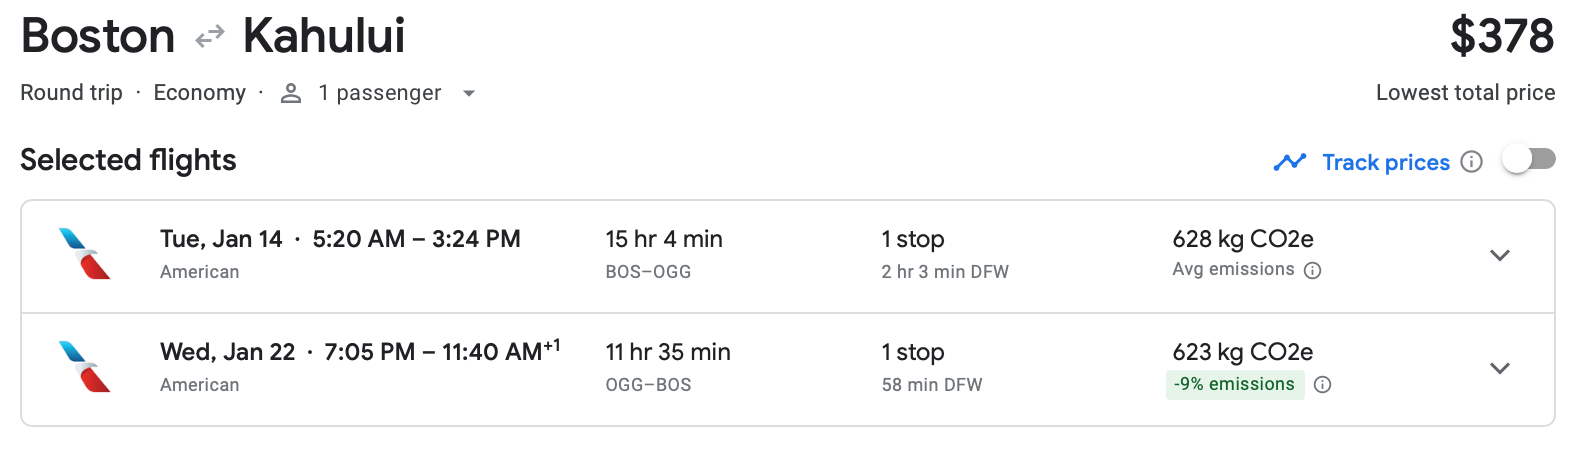Click the 2 hr 3 min DFW layover text
The image size is (1582, 456).
point(944,272)
